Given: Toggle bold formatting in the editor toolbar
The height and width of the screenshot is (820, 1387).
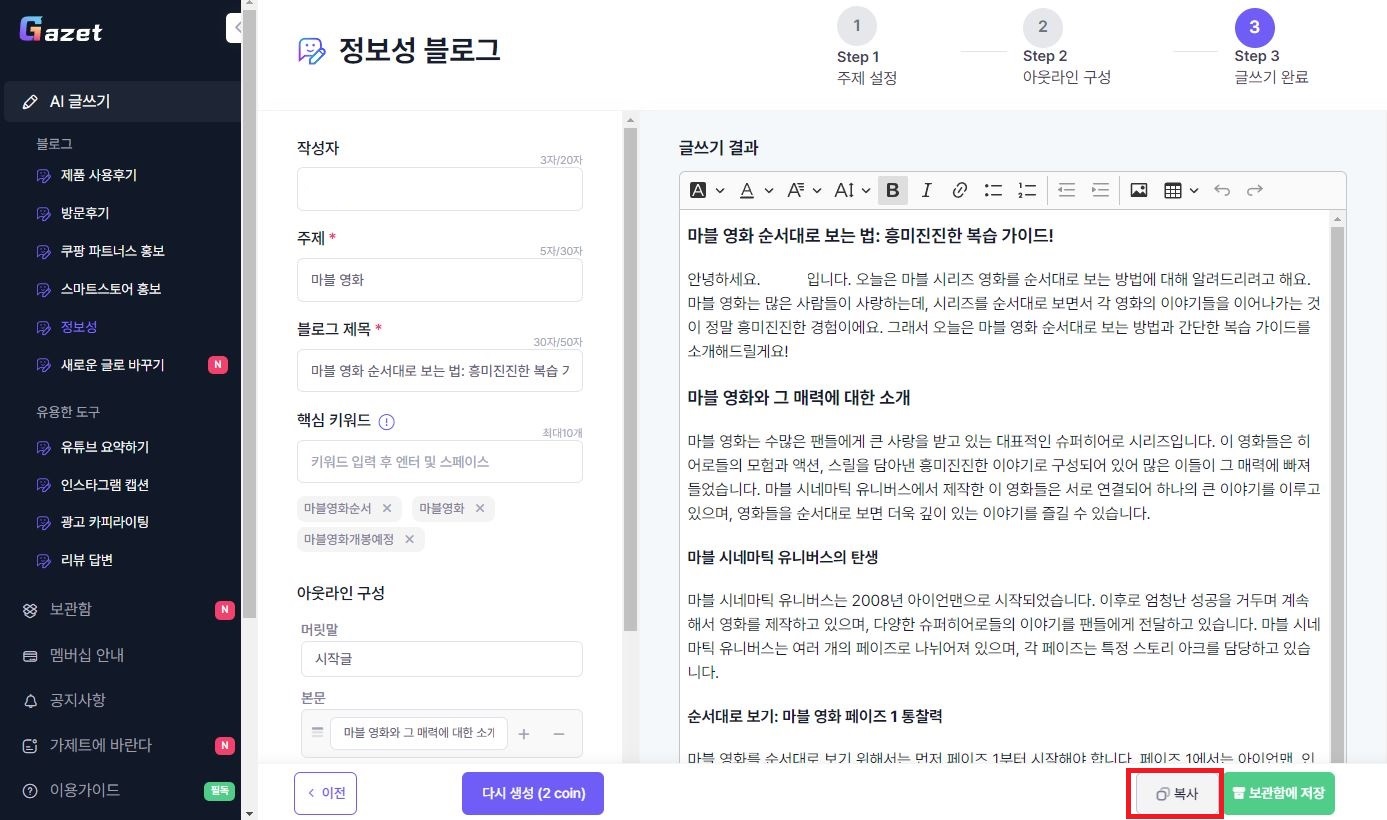Looking at the screenshot, I should (893, 190).
